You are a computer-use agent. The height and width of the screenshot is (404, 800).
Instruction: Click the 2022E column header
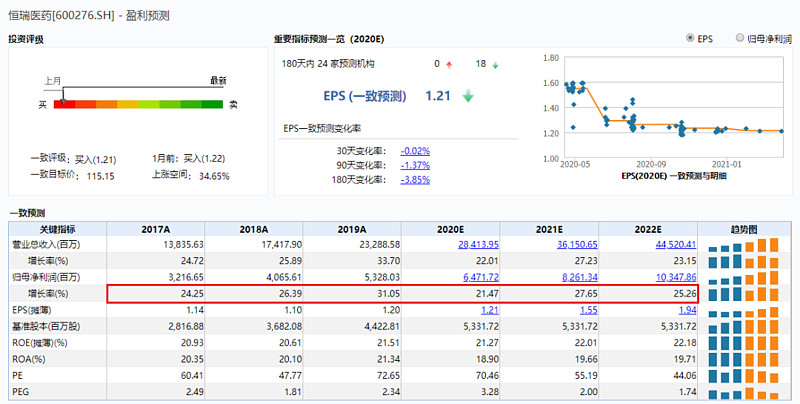tap(648, 229)
